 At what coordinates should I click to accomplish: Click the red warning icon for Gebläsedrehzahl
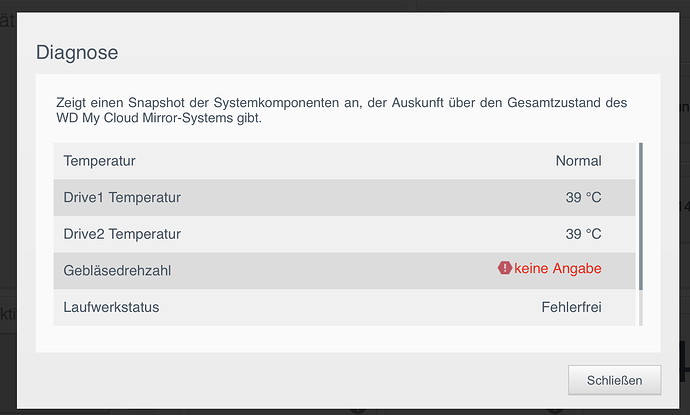coord(505,268)
